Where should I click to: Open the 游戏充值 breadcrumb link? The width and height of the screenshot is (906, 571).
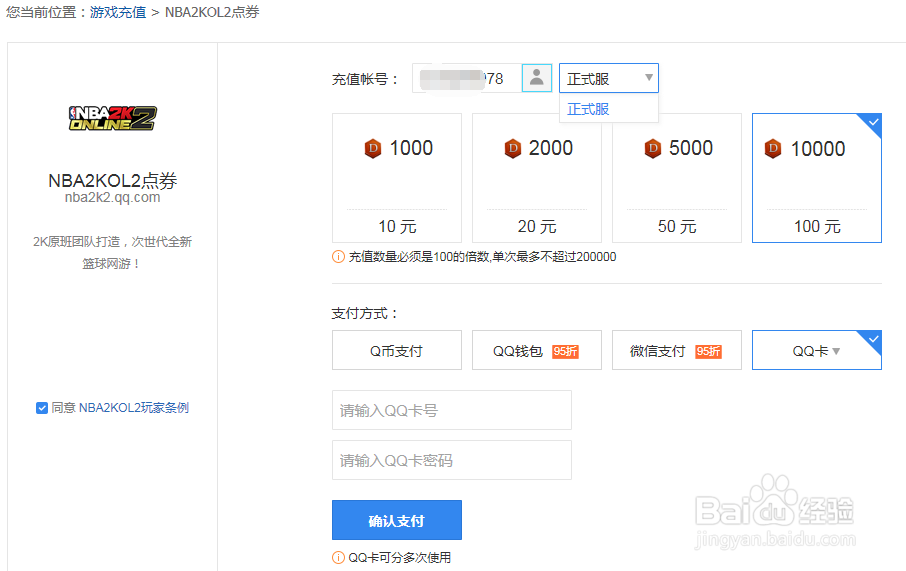(118, 12)
